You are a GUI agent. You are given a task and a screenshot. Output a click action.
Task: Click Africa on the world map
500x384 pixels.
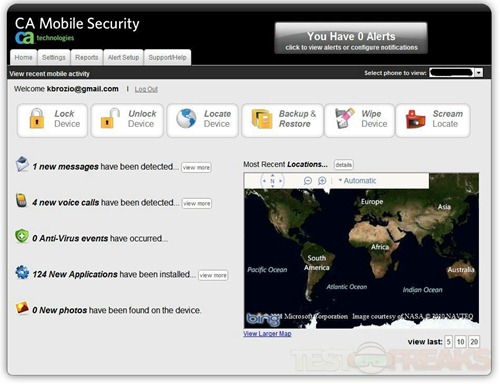[x=380, y=247]
